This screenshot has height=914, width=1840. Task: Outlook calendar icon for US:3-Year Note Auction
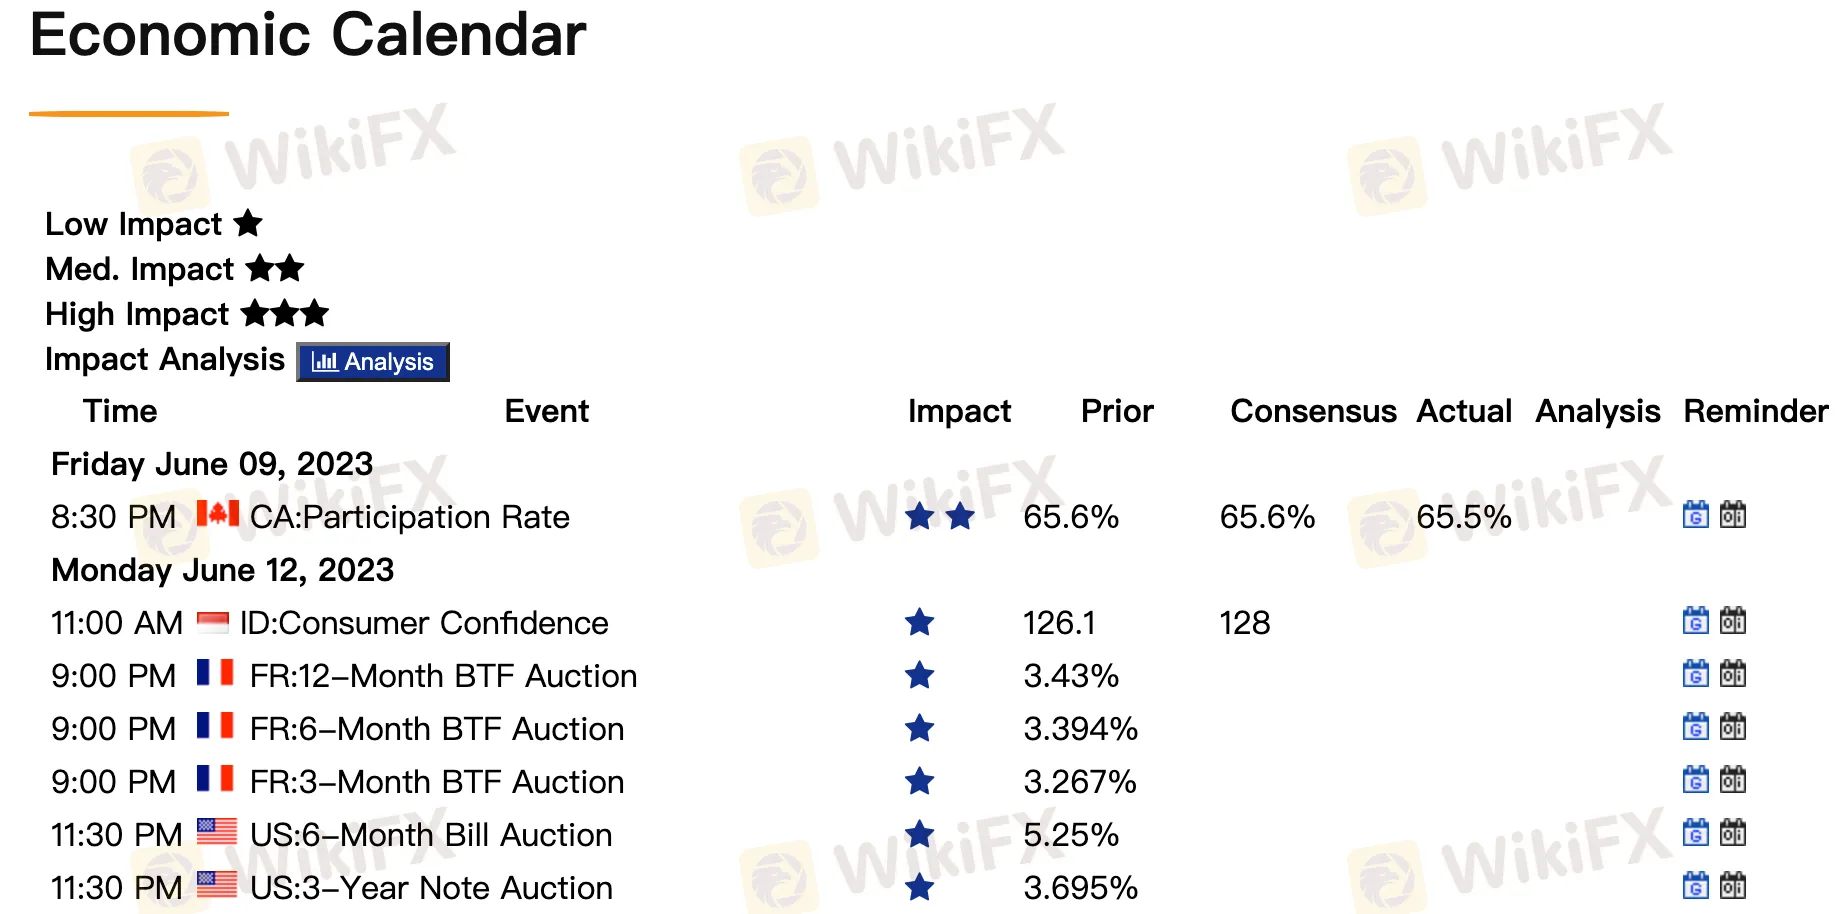tap(1733, 886)
